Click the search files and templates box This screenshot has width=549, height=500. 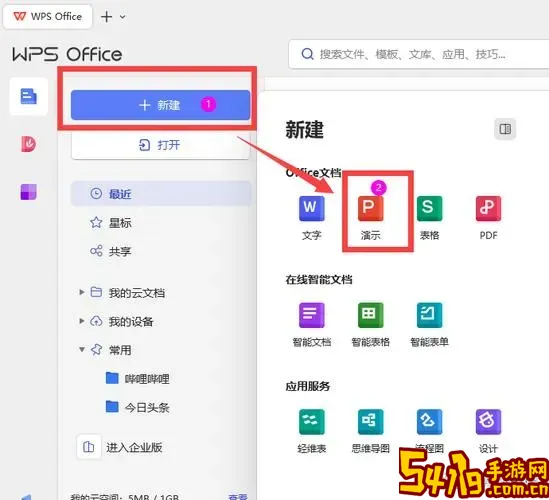tap(418, 54)
